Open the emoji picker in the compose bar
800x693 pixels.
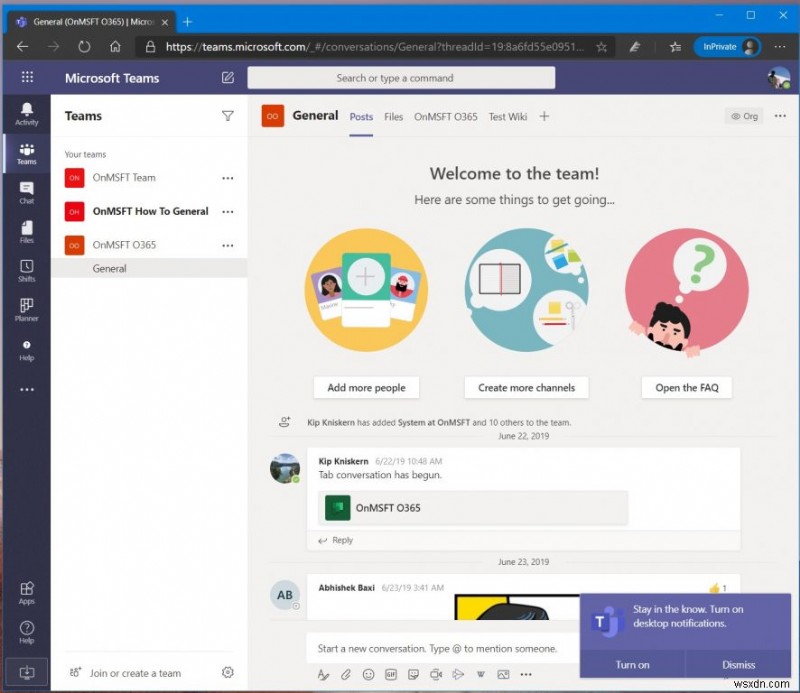[369, 674]
